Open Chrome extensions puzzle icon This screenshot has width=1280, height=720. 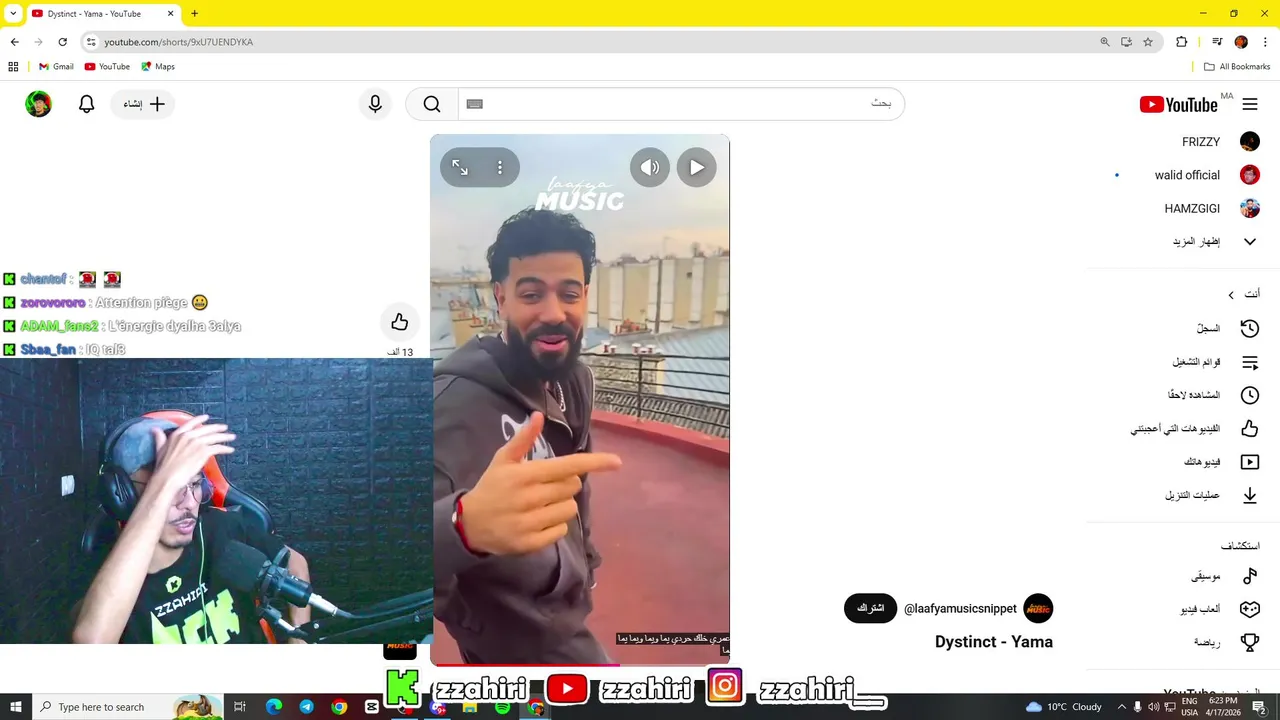[1181, 42]
